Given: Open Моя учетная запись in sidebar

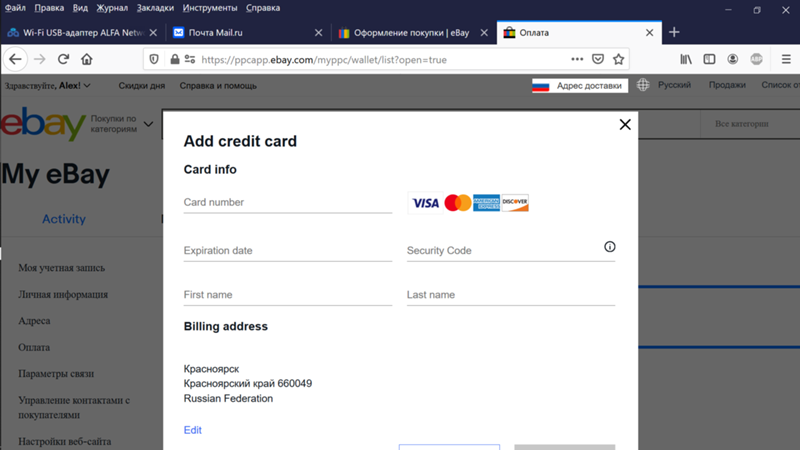Looking at the screenshot, I should click(62, 268).
